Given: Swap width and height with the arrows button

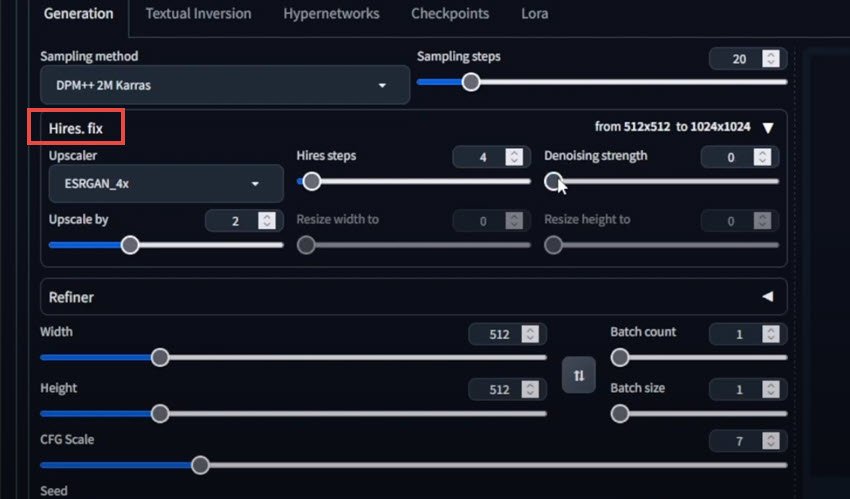Looking at the screenshot, I should [x=578, y=375].
